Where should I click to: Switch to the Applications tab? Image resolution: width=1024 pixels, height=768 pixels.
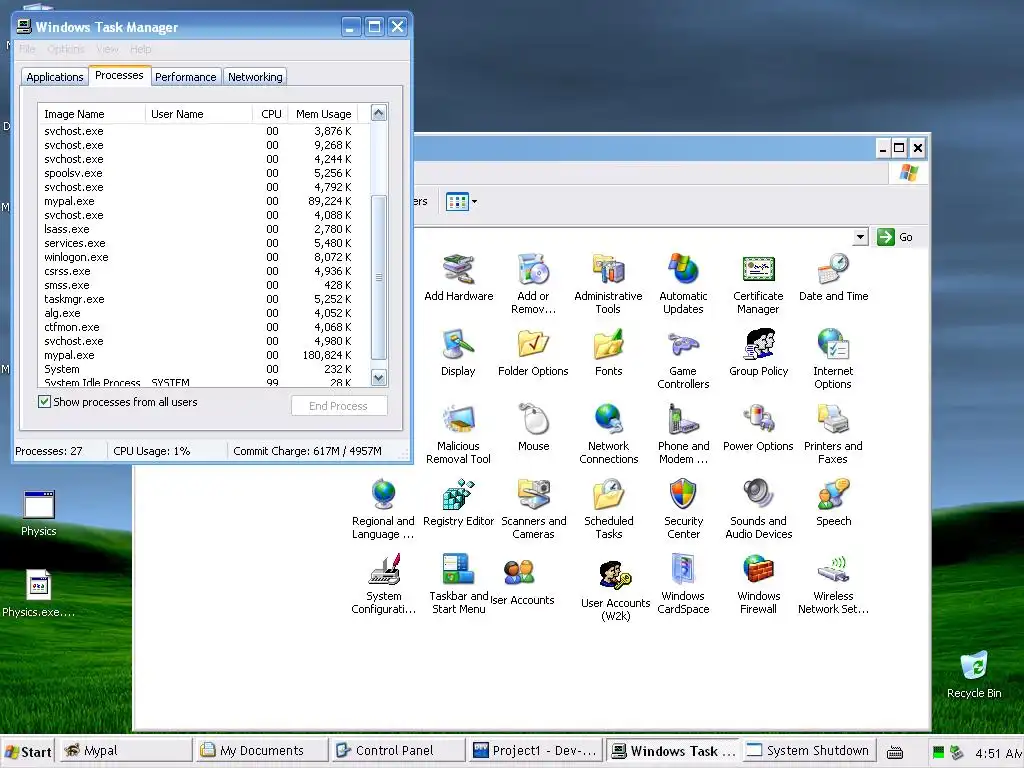(x=55, y=77)
